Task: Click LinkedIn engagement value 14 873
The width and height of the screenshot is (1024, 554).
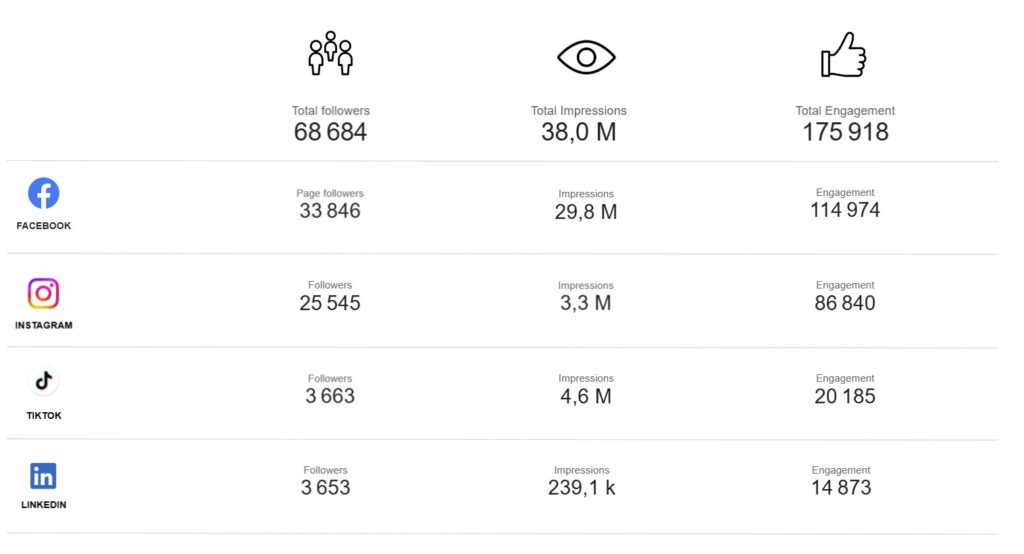Action: tap(841, 488)
